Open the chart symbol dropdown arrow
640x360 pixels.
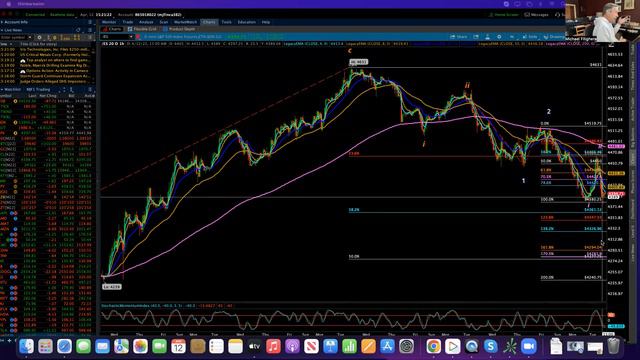pos(131,37)
